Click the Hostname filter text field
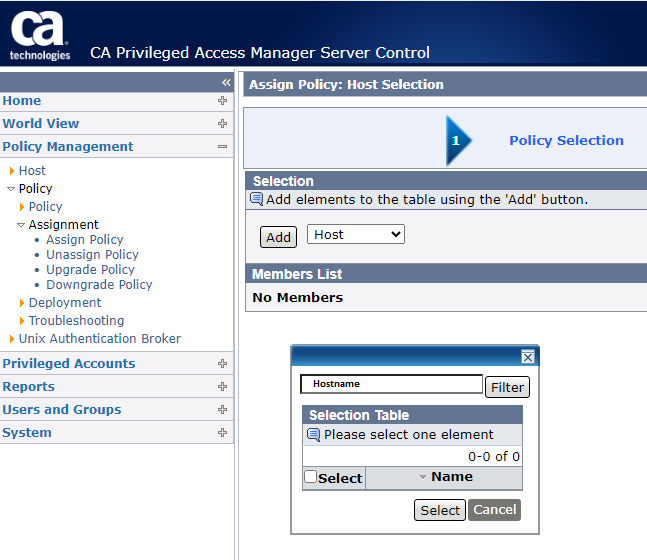The width and height of the screenshot is (647, 560). point(391,384)
